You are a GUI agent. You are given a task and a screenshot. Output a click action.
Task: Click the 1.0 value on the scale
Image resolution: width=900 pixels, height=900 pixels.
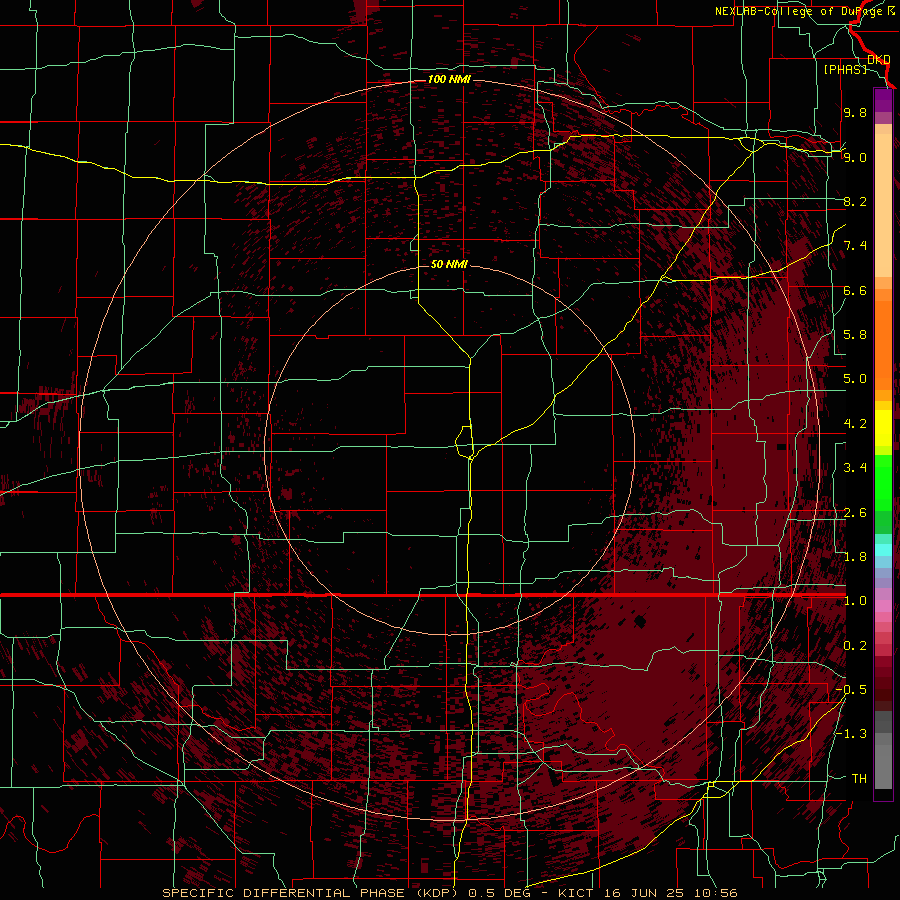855,601
